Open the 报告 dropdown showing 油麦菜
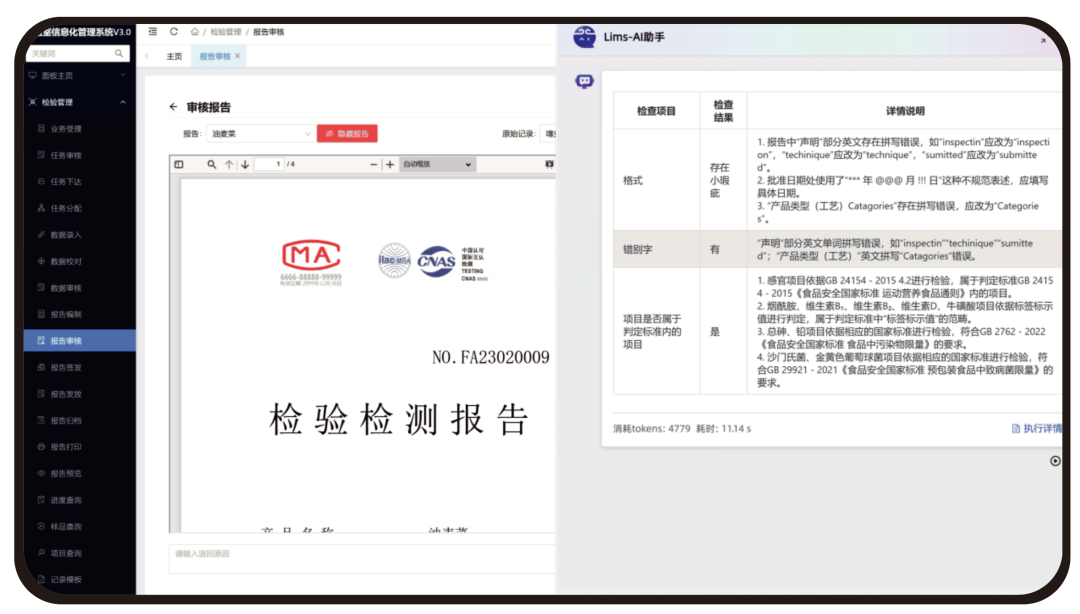Screen dimensions: 1080x614 pos(261,133)
